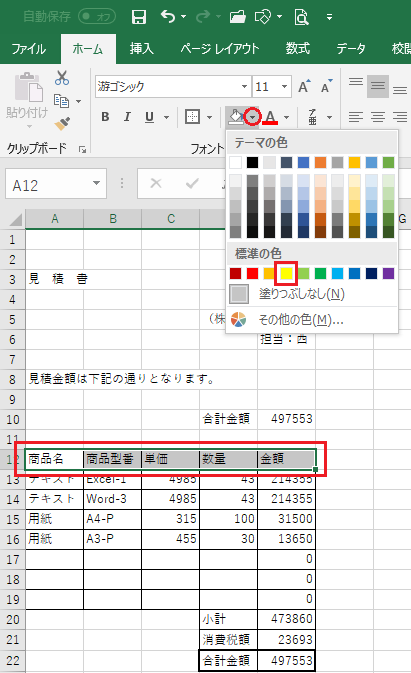The width and height of the screenshot is (411, 673).
Task: Pick the light green standard color swatch
Action: [304, 273]
